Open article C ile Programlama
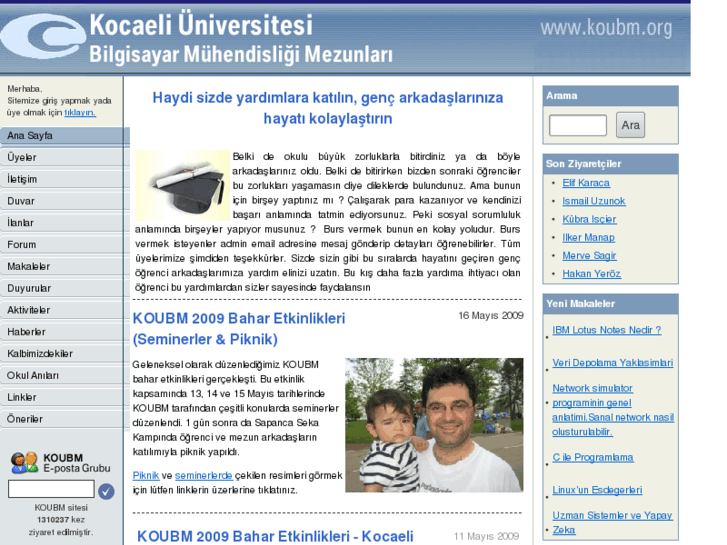This screenshot has width=727, height=545. 593,457
